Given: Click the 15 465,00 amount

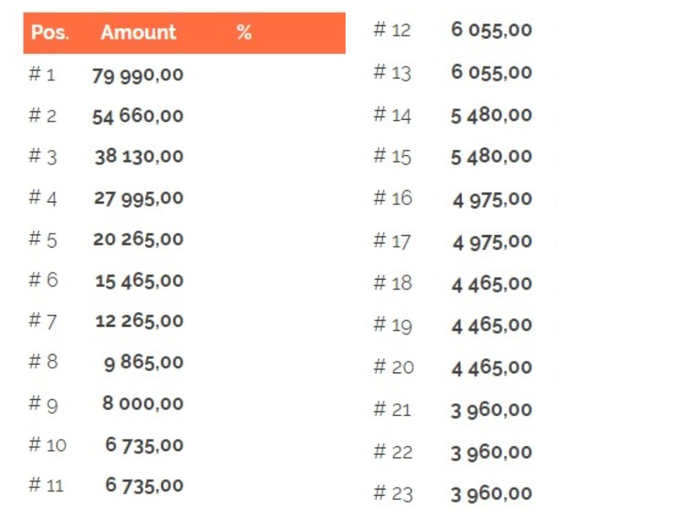Looking at the screenshot, I should [139, 281].
